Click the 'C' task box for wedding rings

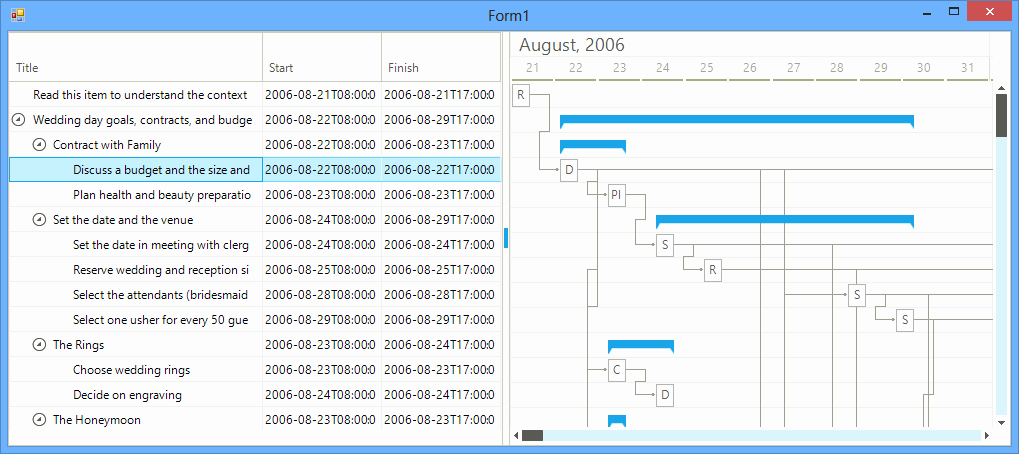(x=617, y=370)
